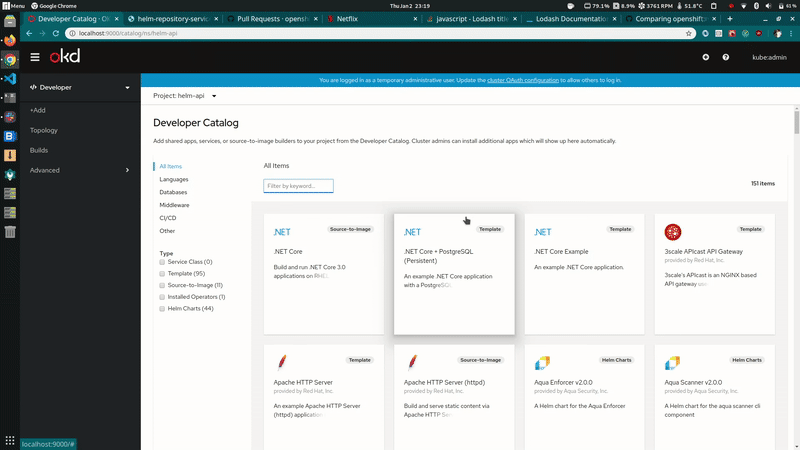Open the plus import icon in masthead
Image resolution: width=800 pixels, height=450 pixels.
[706, 57]
